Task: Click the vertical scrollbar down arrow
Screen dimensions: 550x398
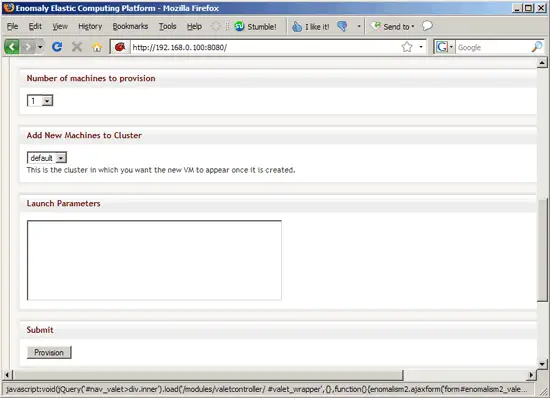Action: click(x=542, y=364)
